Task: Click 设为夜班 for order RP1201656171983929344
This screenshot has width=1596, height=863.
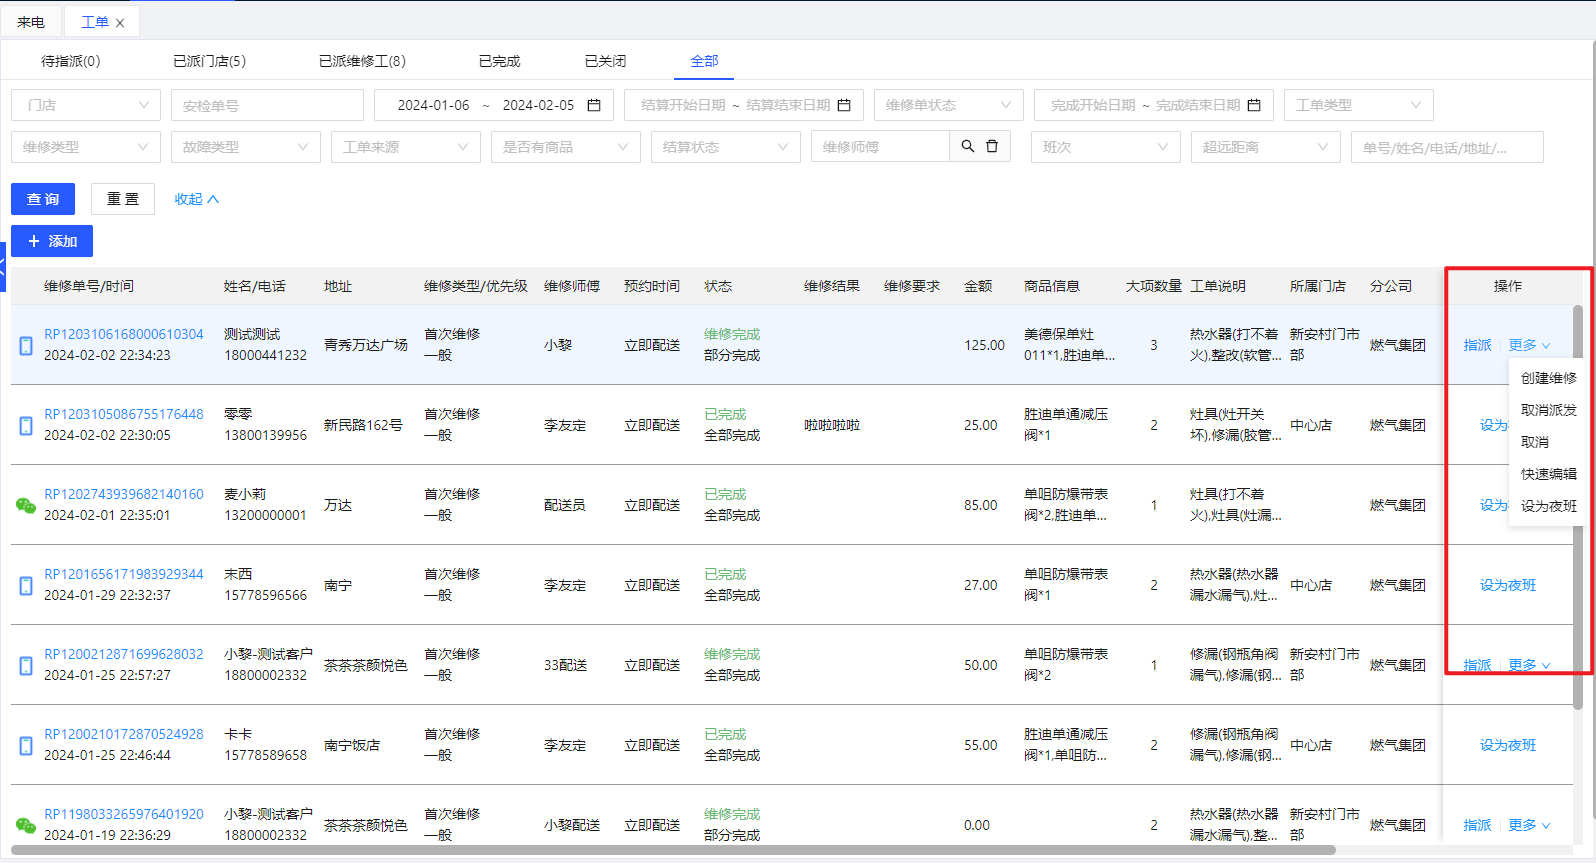Action: point(1508,585)
